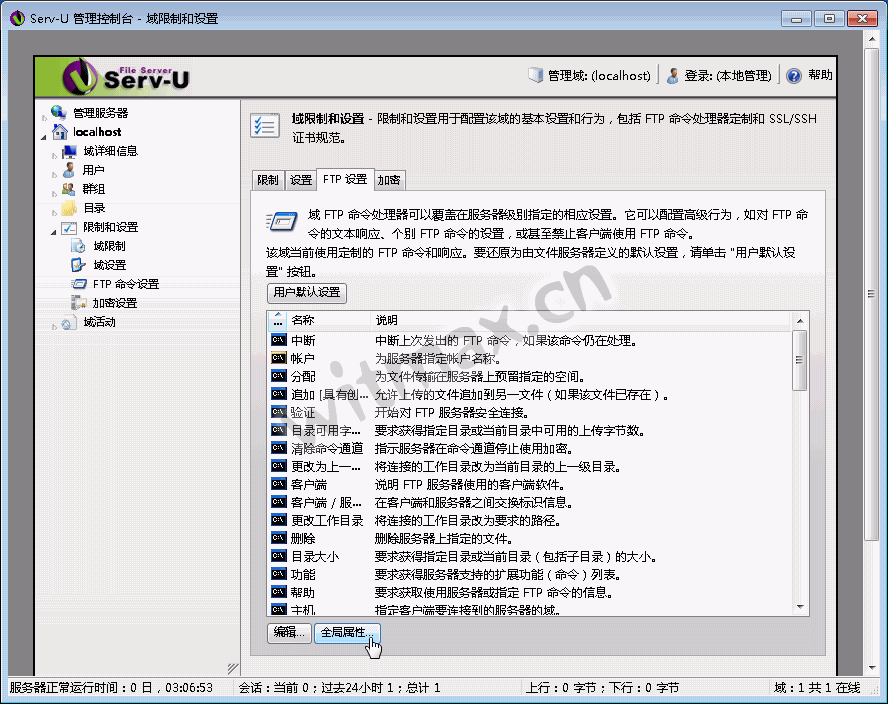
Task: Click the command list scroll down arrow
Action: tap(800, 607)
